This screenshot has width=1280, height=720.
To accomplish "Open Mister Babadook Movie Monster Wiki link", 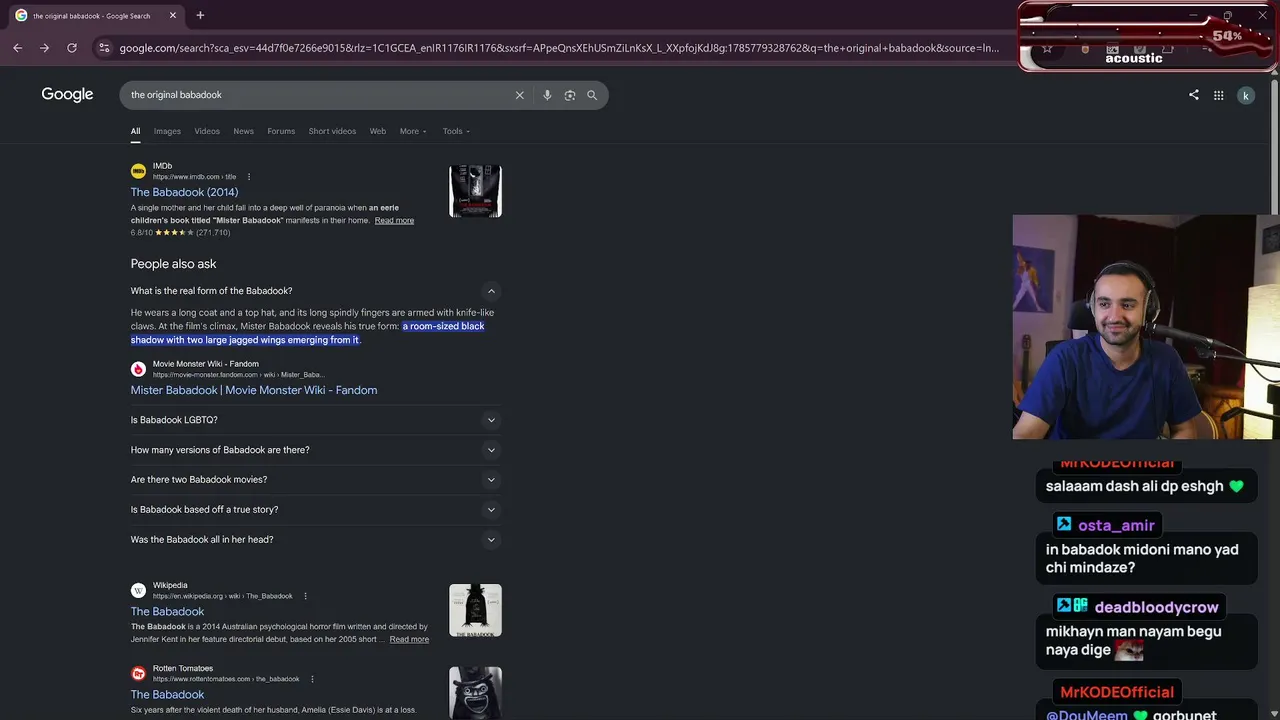I will [254, 390].
